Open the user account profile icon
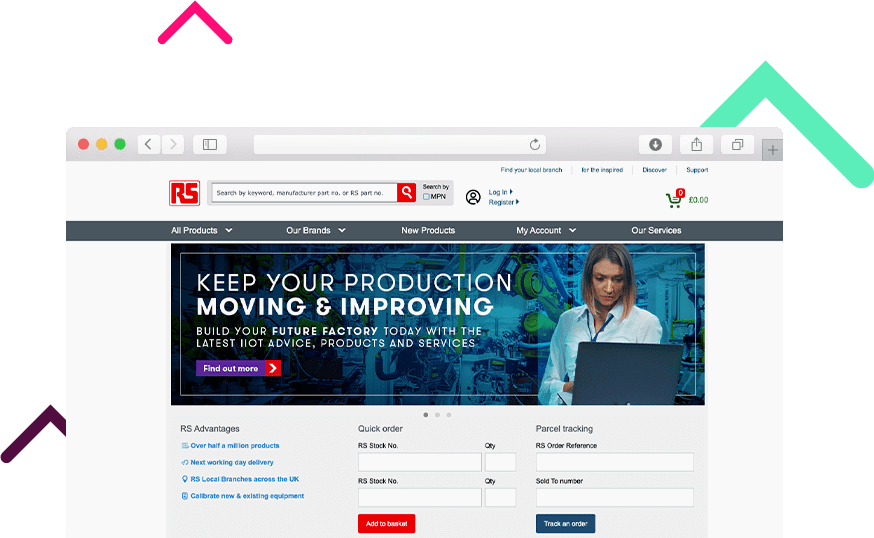The width and height of the screenshot is (874, 538). coord(473,197)
